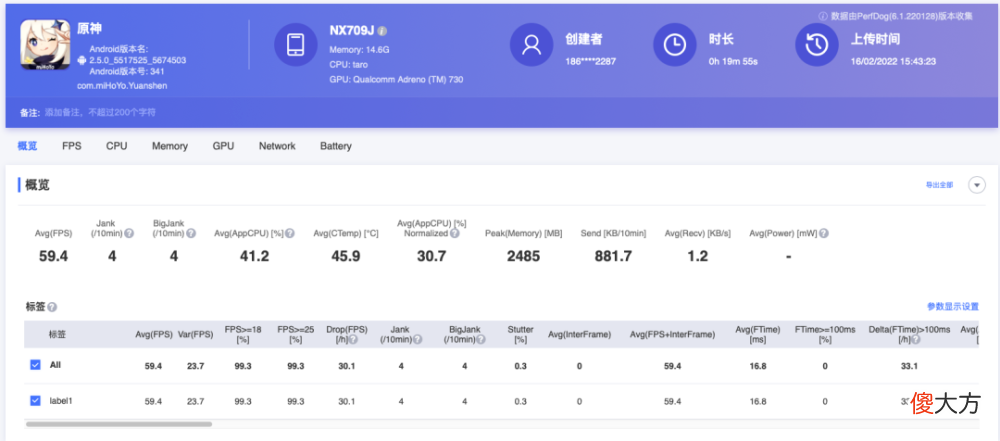The image size is (1000, 441).
Task: Switch to the GPU tab
Action: 223,146
